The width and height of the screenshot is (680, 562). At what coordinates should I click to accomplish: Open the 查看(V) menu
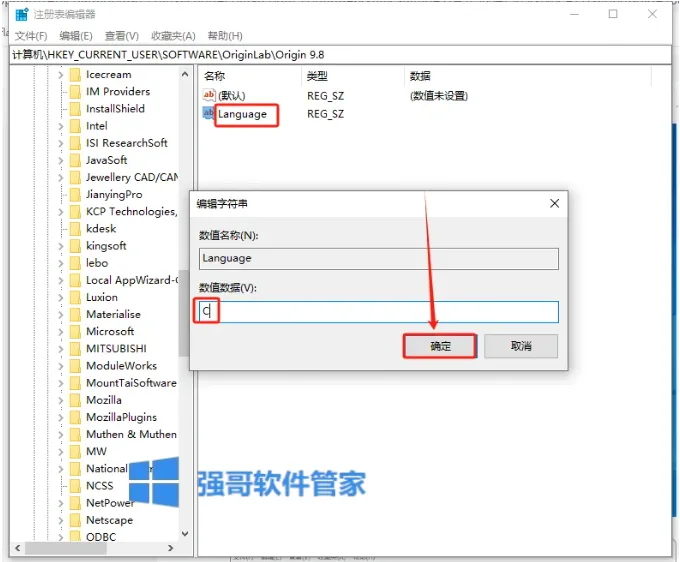coord(122,36)
